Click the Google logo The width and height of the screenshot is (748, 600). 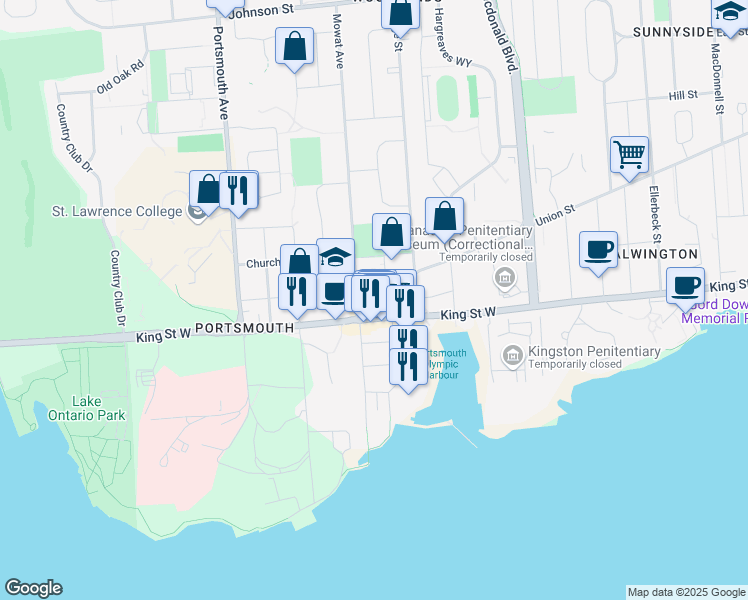33,588
